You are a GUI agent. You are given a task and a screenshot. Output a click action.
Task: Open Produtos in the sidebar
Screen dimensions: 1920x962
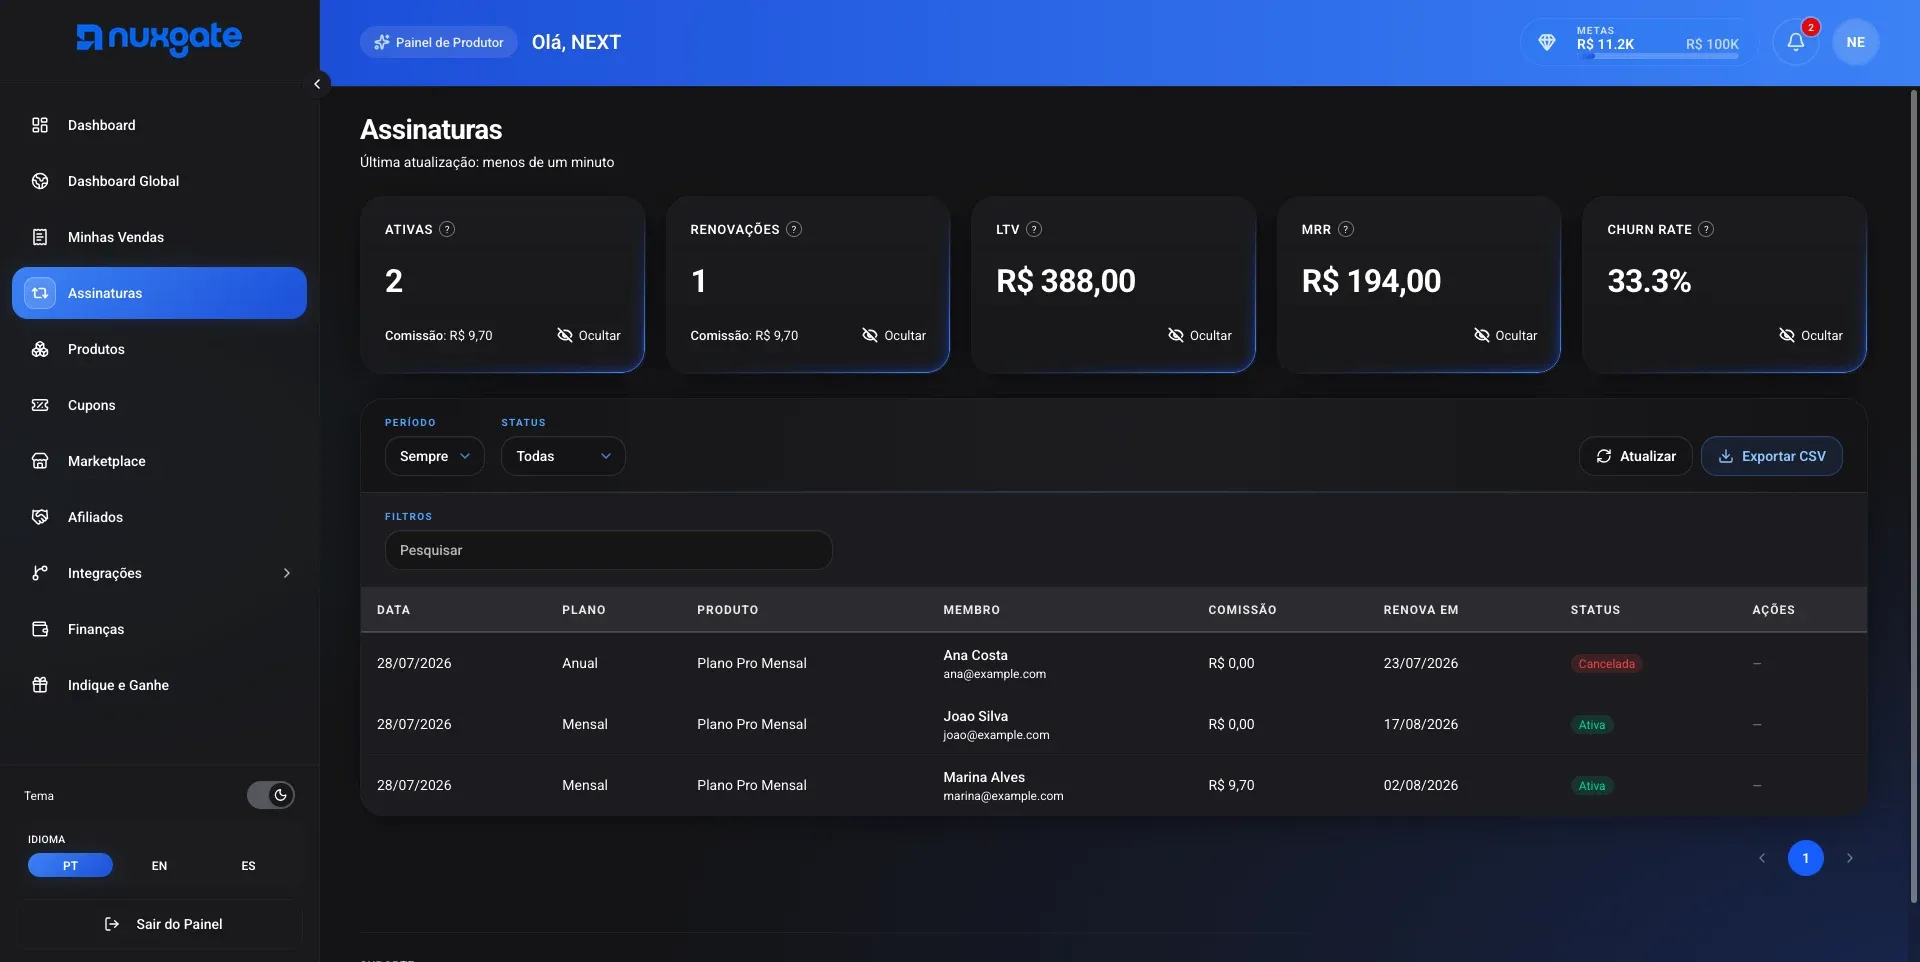pos(159,349)
